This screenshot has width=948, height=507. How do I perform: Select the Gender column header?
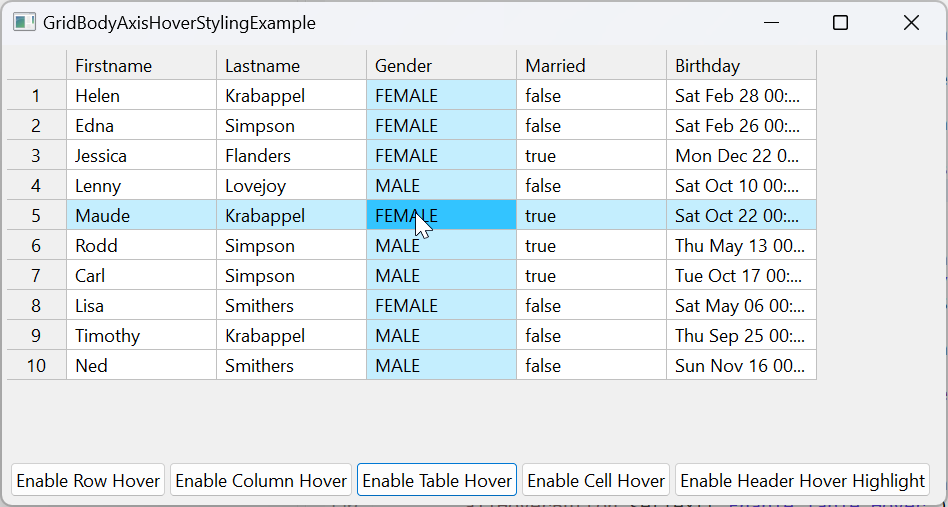(x=441, y=66)
